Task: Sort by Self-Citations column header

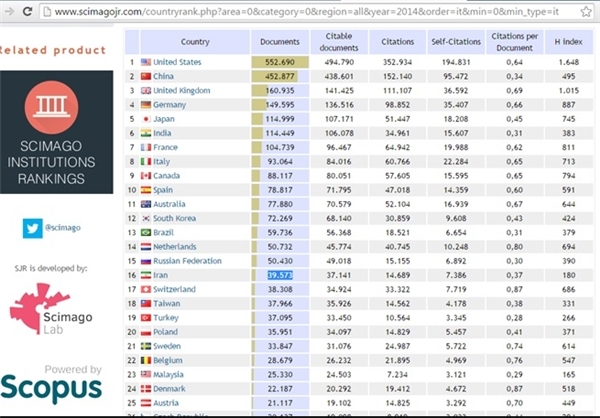Action: coord(456,42)
